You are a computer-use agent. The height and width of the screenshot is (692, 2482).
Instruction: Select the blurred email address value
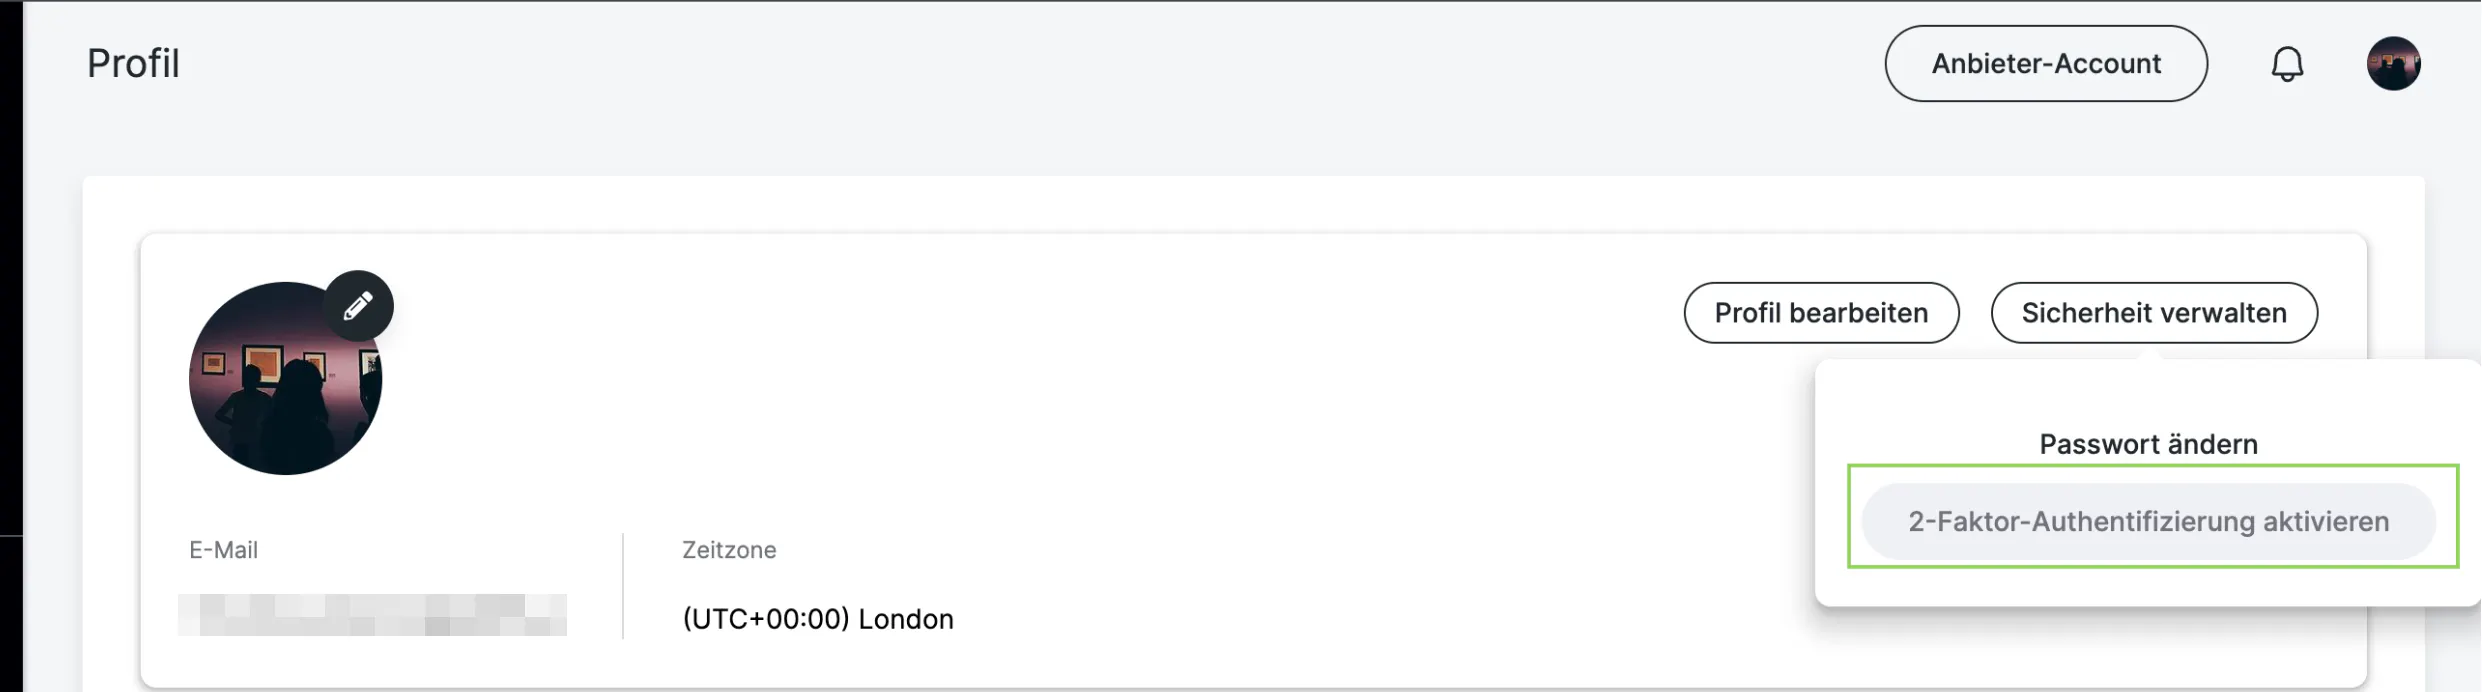pos(372,615)
